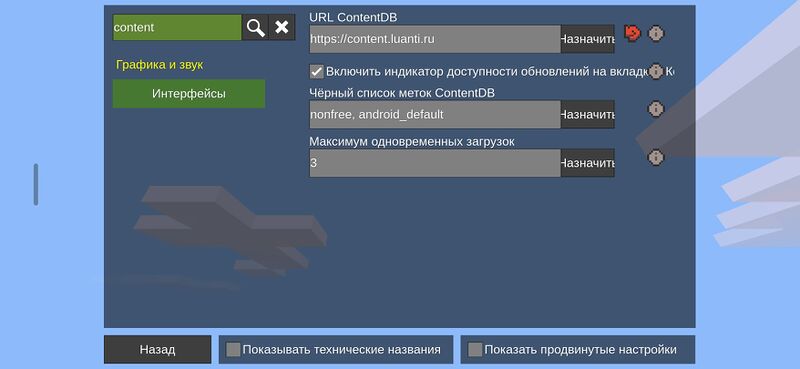Reset URL ContentDB with red undo icon
Screen dimensions: 800x369
point(632,34)
